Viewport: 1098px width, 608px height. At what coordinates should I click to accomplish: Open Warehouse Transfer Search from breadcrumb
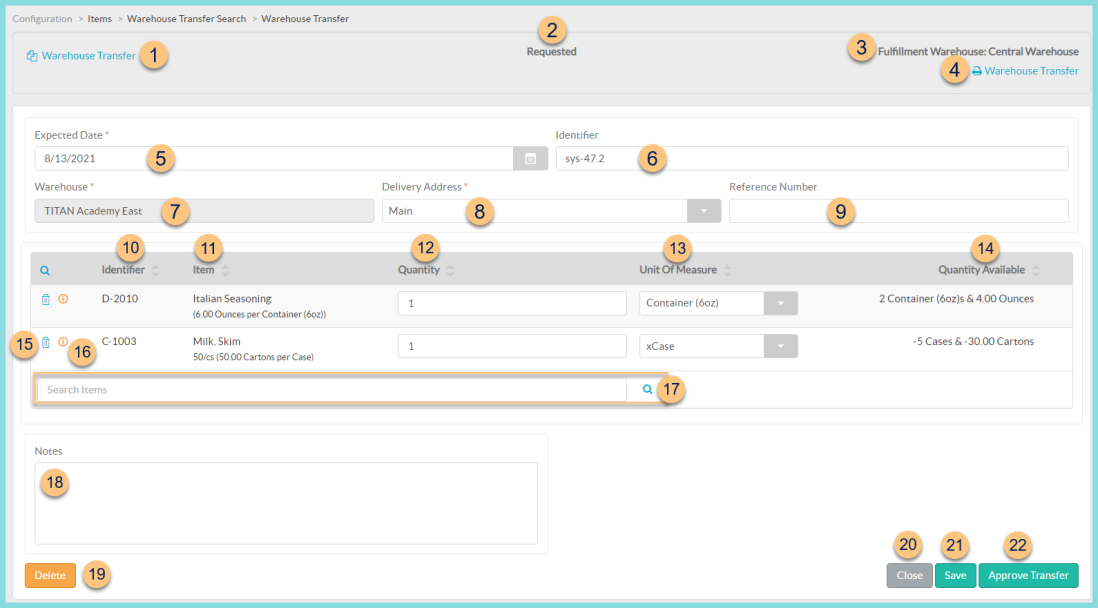(x=186, y=18)
